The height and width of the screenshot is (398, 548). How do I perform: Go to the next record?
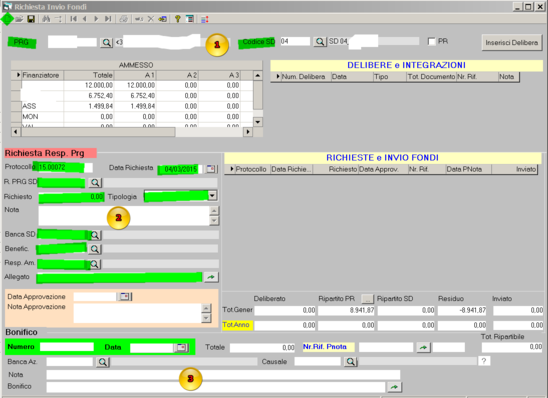(x=96, y=19)
